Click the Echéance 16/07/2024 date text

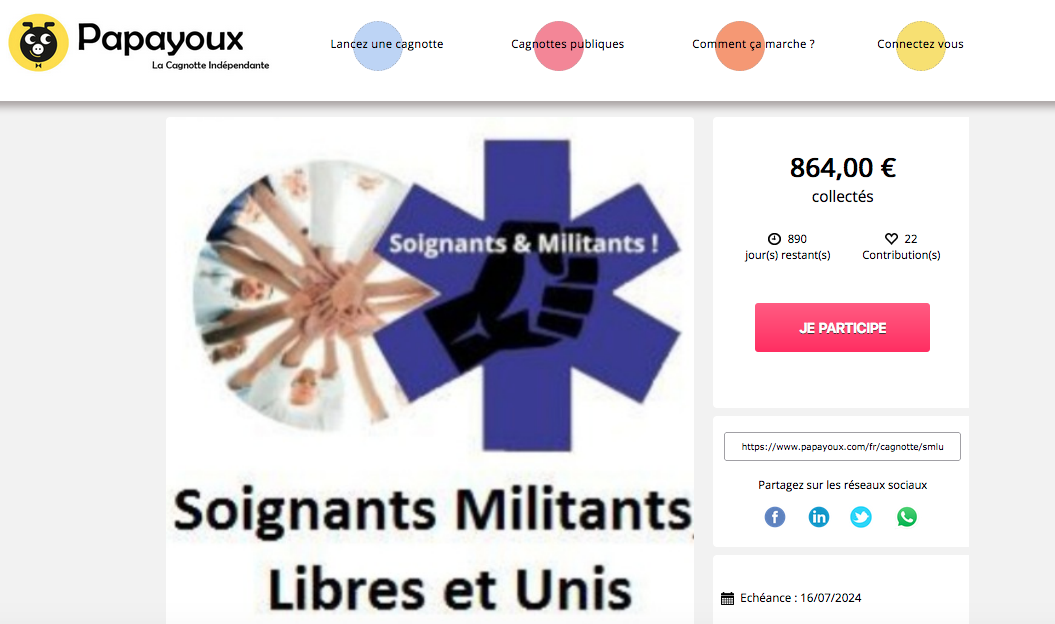801,598
